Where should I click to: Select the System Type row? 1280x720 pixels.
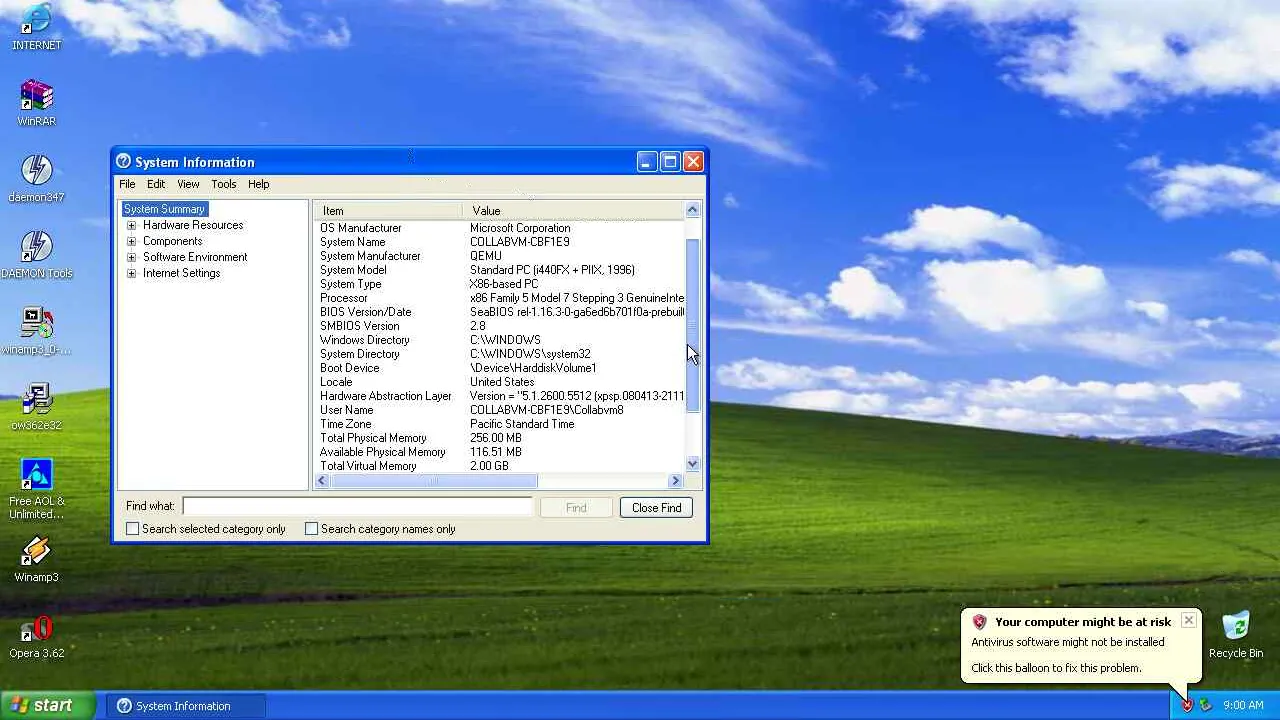pyautogui.click(x=500, y=284)
